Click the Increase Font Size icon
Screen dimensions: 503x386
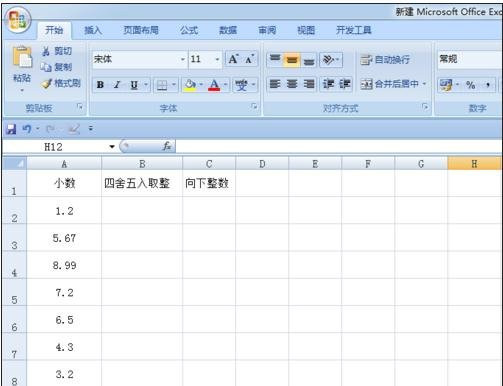coord(233,59)
